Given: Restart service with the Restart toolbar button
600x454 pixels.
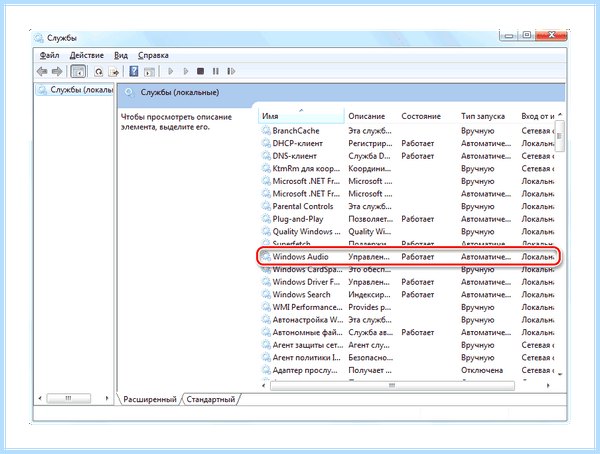Looking at the screenshot, I should (x=231, y=71).
